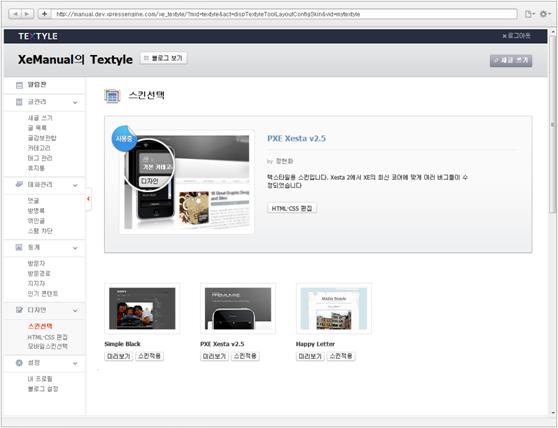Collapse the 글관리 sidebar section chevron
The width and height of the screenshot is (558, 428).
tap(75, 102)
